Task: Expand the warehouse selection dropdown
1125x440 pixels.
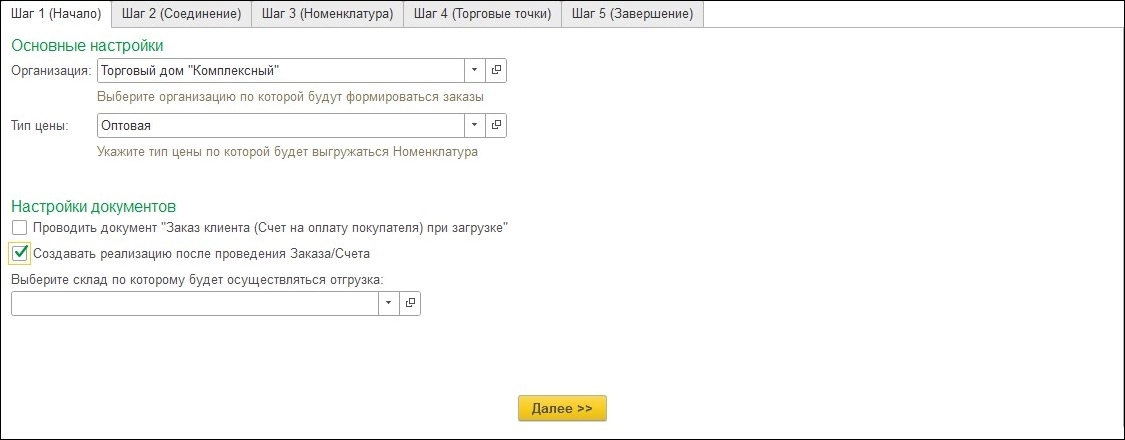Action: click(x=388, y=303)
